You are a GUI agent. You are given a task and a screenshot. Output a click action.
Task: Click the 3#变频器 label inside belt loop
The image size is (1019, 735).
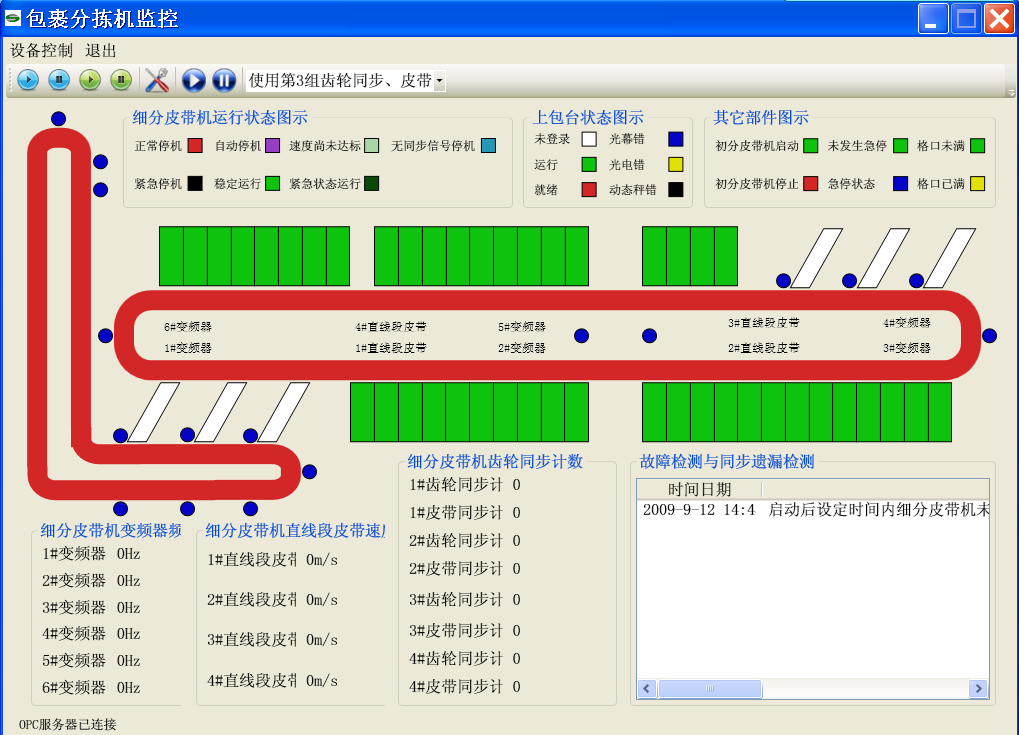click(x=907, y=348)
